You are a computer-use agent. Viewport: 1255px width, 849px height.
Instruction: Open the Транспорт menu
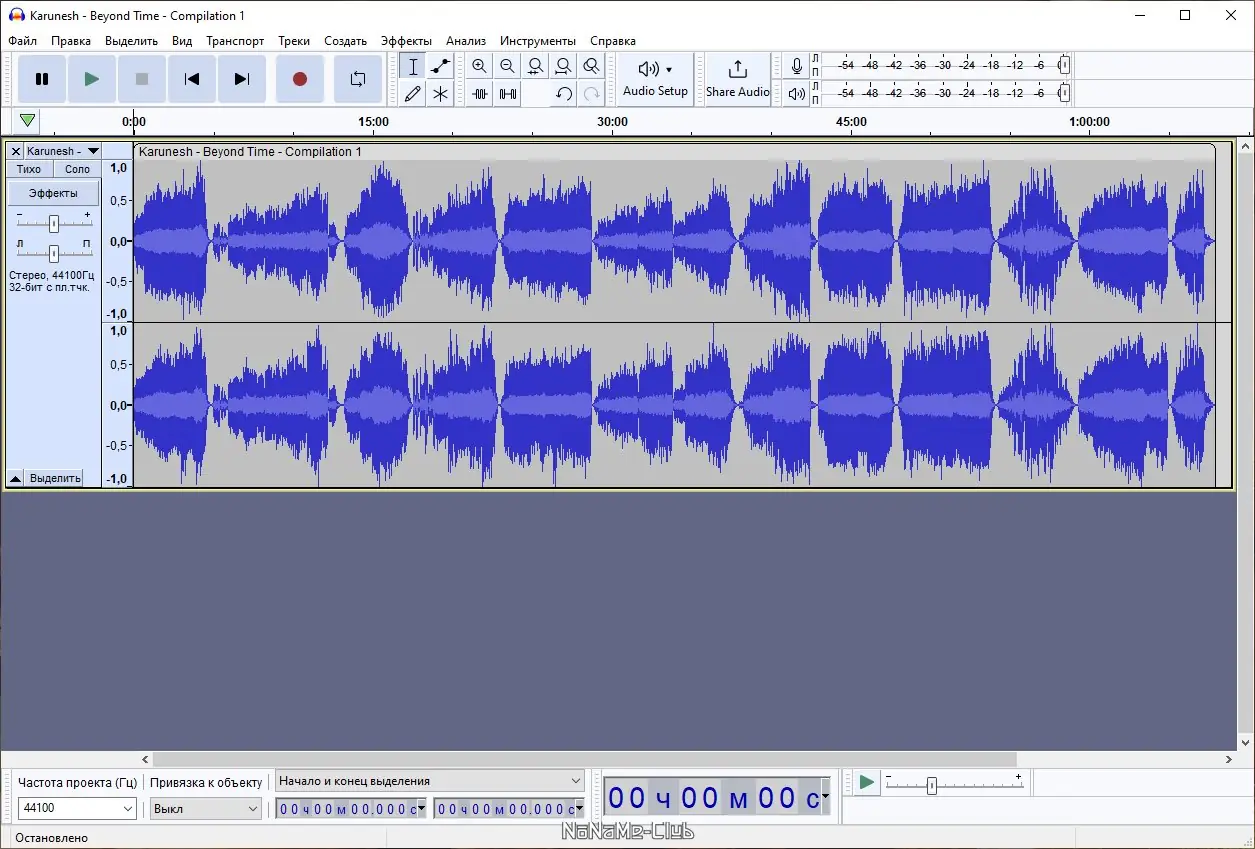point(235,41)
